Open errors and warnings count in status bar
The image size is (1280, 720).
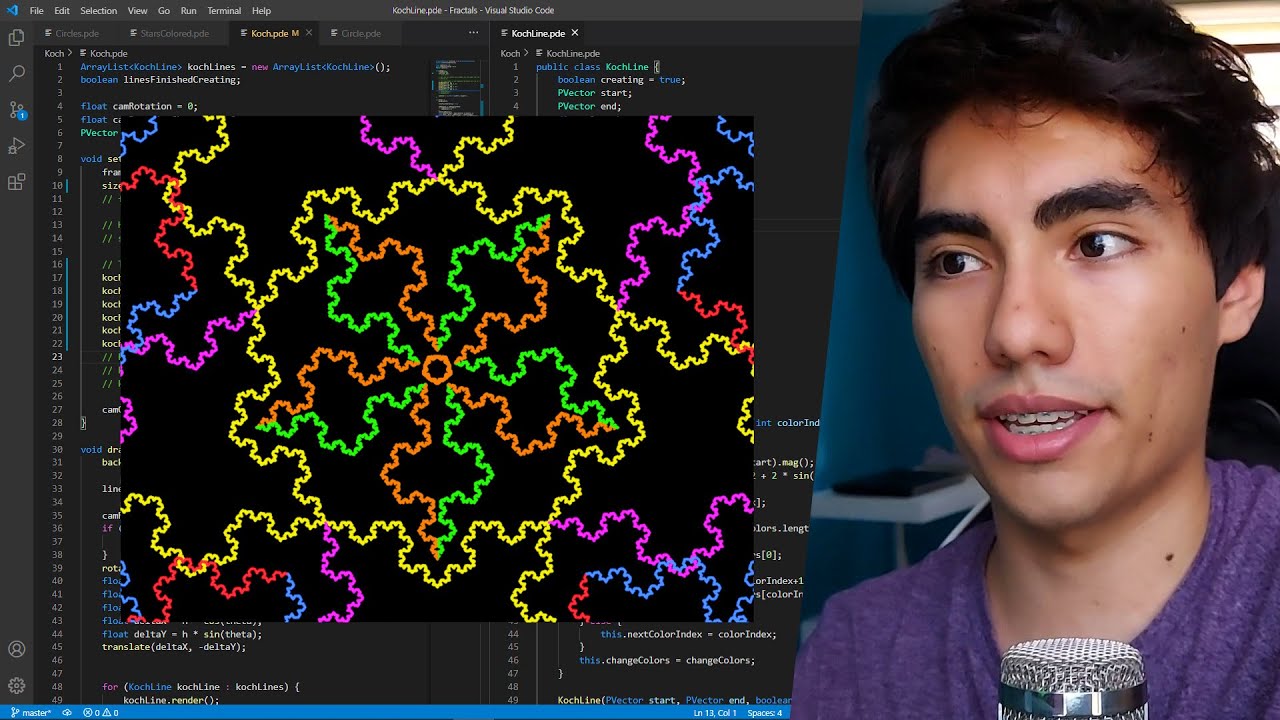coord(101,713)
